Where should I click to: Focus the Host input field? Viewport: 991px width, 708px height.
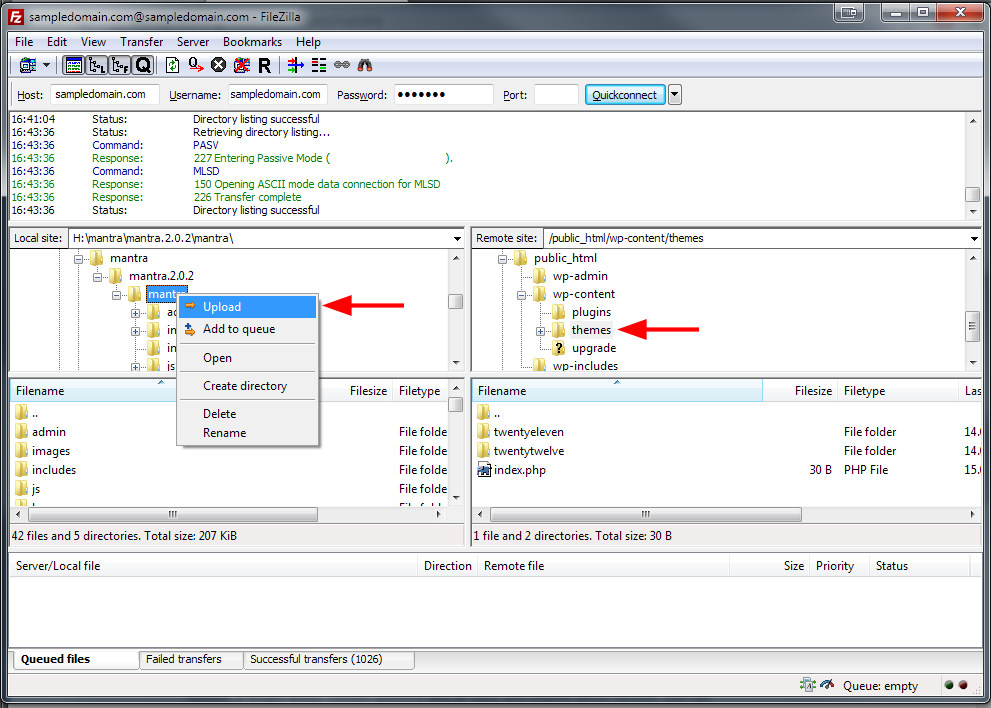tap(104, 95)
